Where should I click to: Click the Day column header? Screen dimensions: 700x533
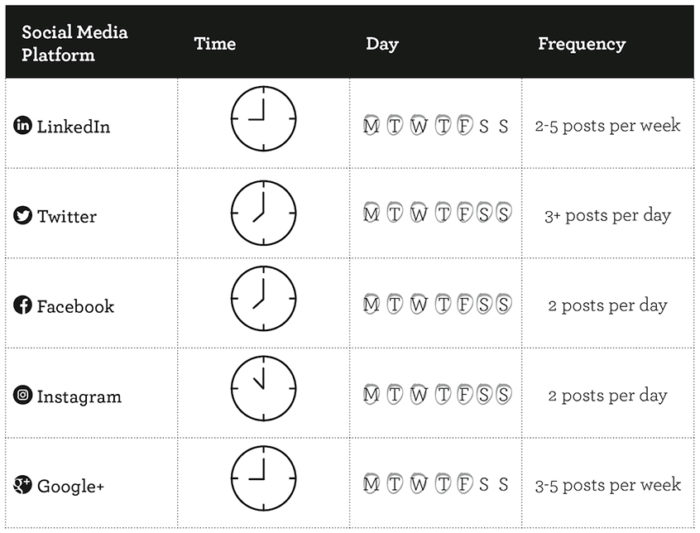tap(382, 44)
